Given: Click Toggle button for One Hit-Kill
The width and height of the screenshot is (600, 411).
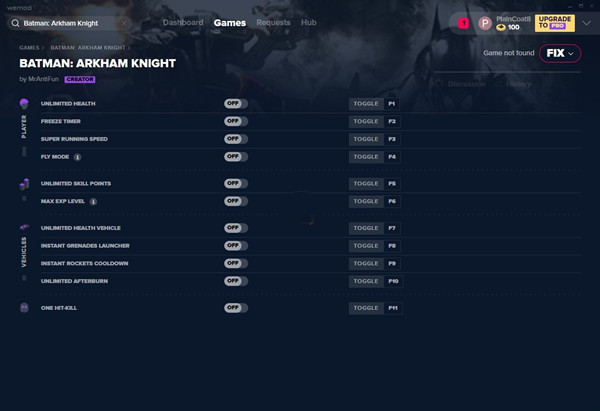Looking at the screenshot, I should (x=366, y=308).
